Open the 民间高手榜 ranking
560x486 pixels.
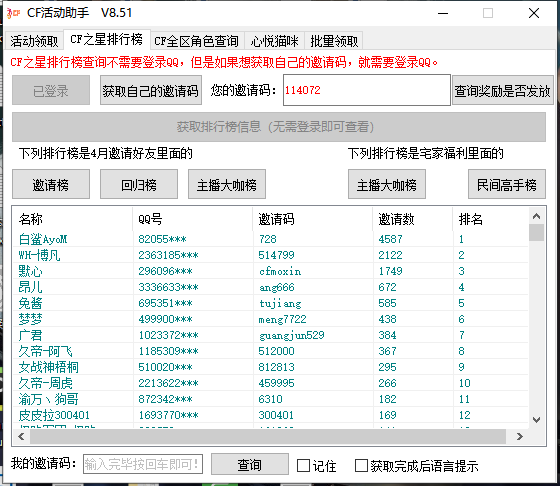(x=507, y=184)
